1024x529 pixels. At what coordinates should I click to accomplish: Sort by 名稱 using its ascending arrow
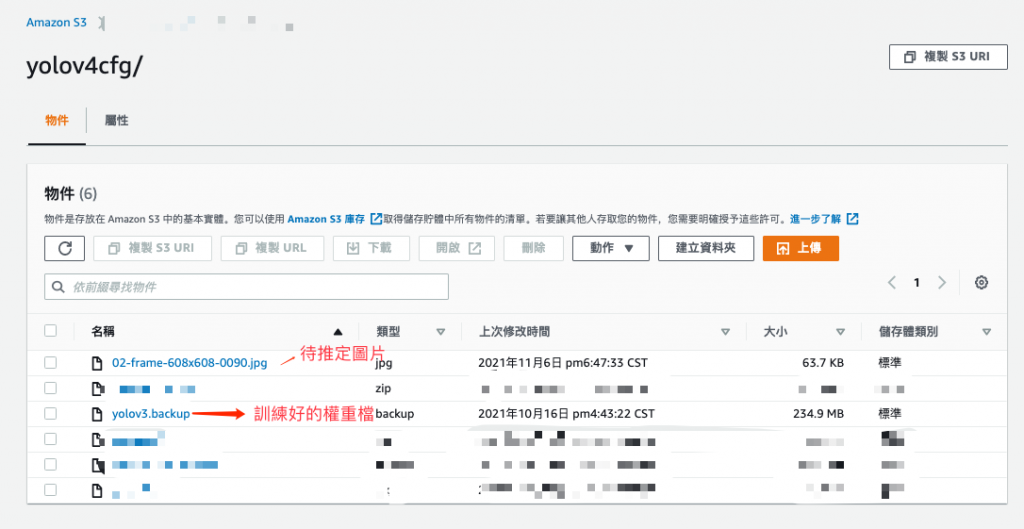pyautogui.click(x=338, y=332)
